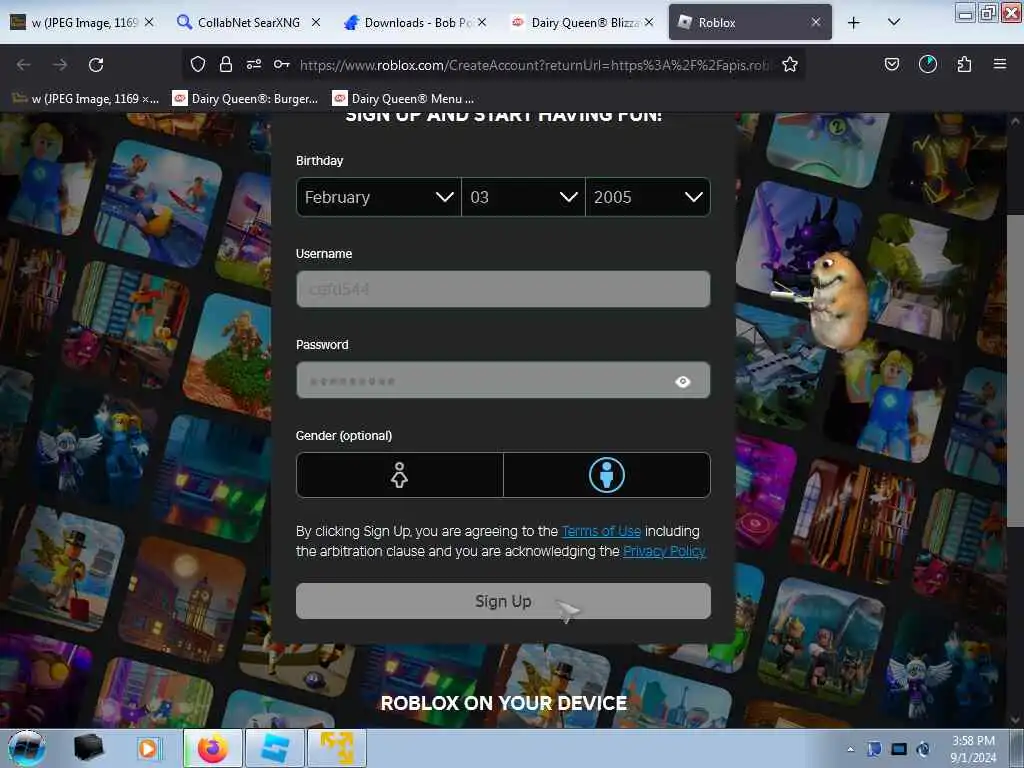This screenshot has width=1024, height=768.
Task: Open the birthday day dropdown showing 03
Action: point(523,197)
